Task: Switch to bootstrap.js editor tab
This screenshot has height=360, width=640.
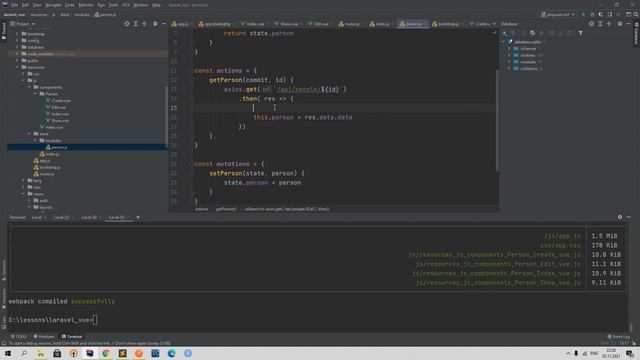Action: click(446, 24)
